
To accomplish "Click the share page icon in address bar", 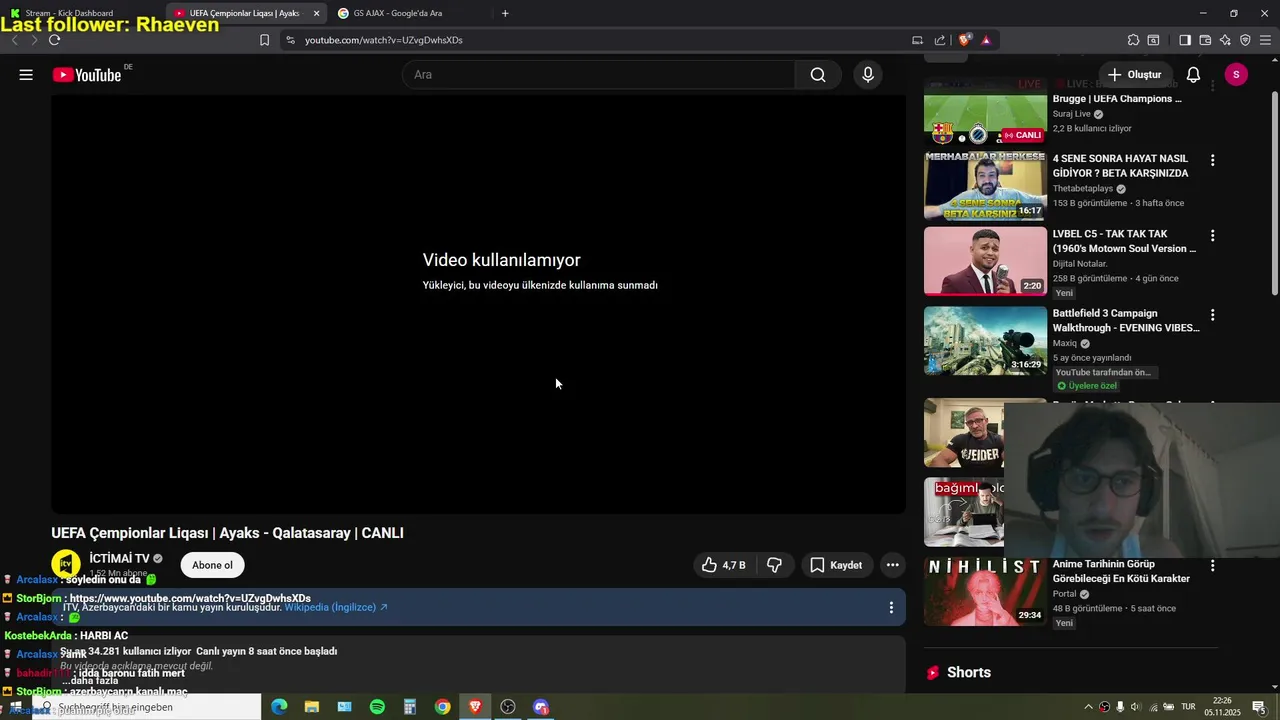I will click(x=940, y=40).
